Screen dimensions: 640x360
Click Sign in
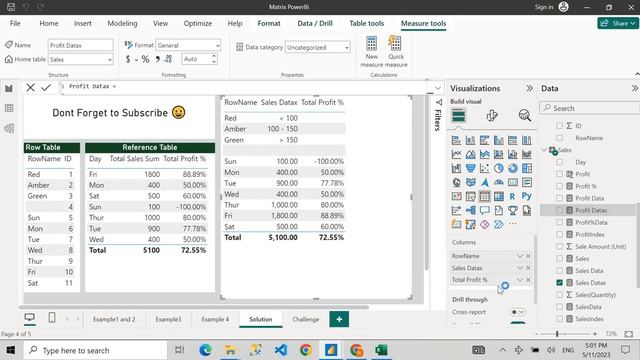click(544, 7)
